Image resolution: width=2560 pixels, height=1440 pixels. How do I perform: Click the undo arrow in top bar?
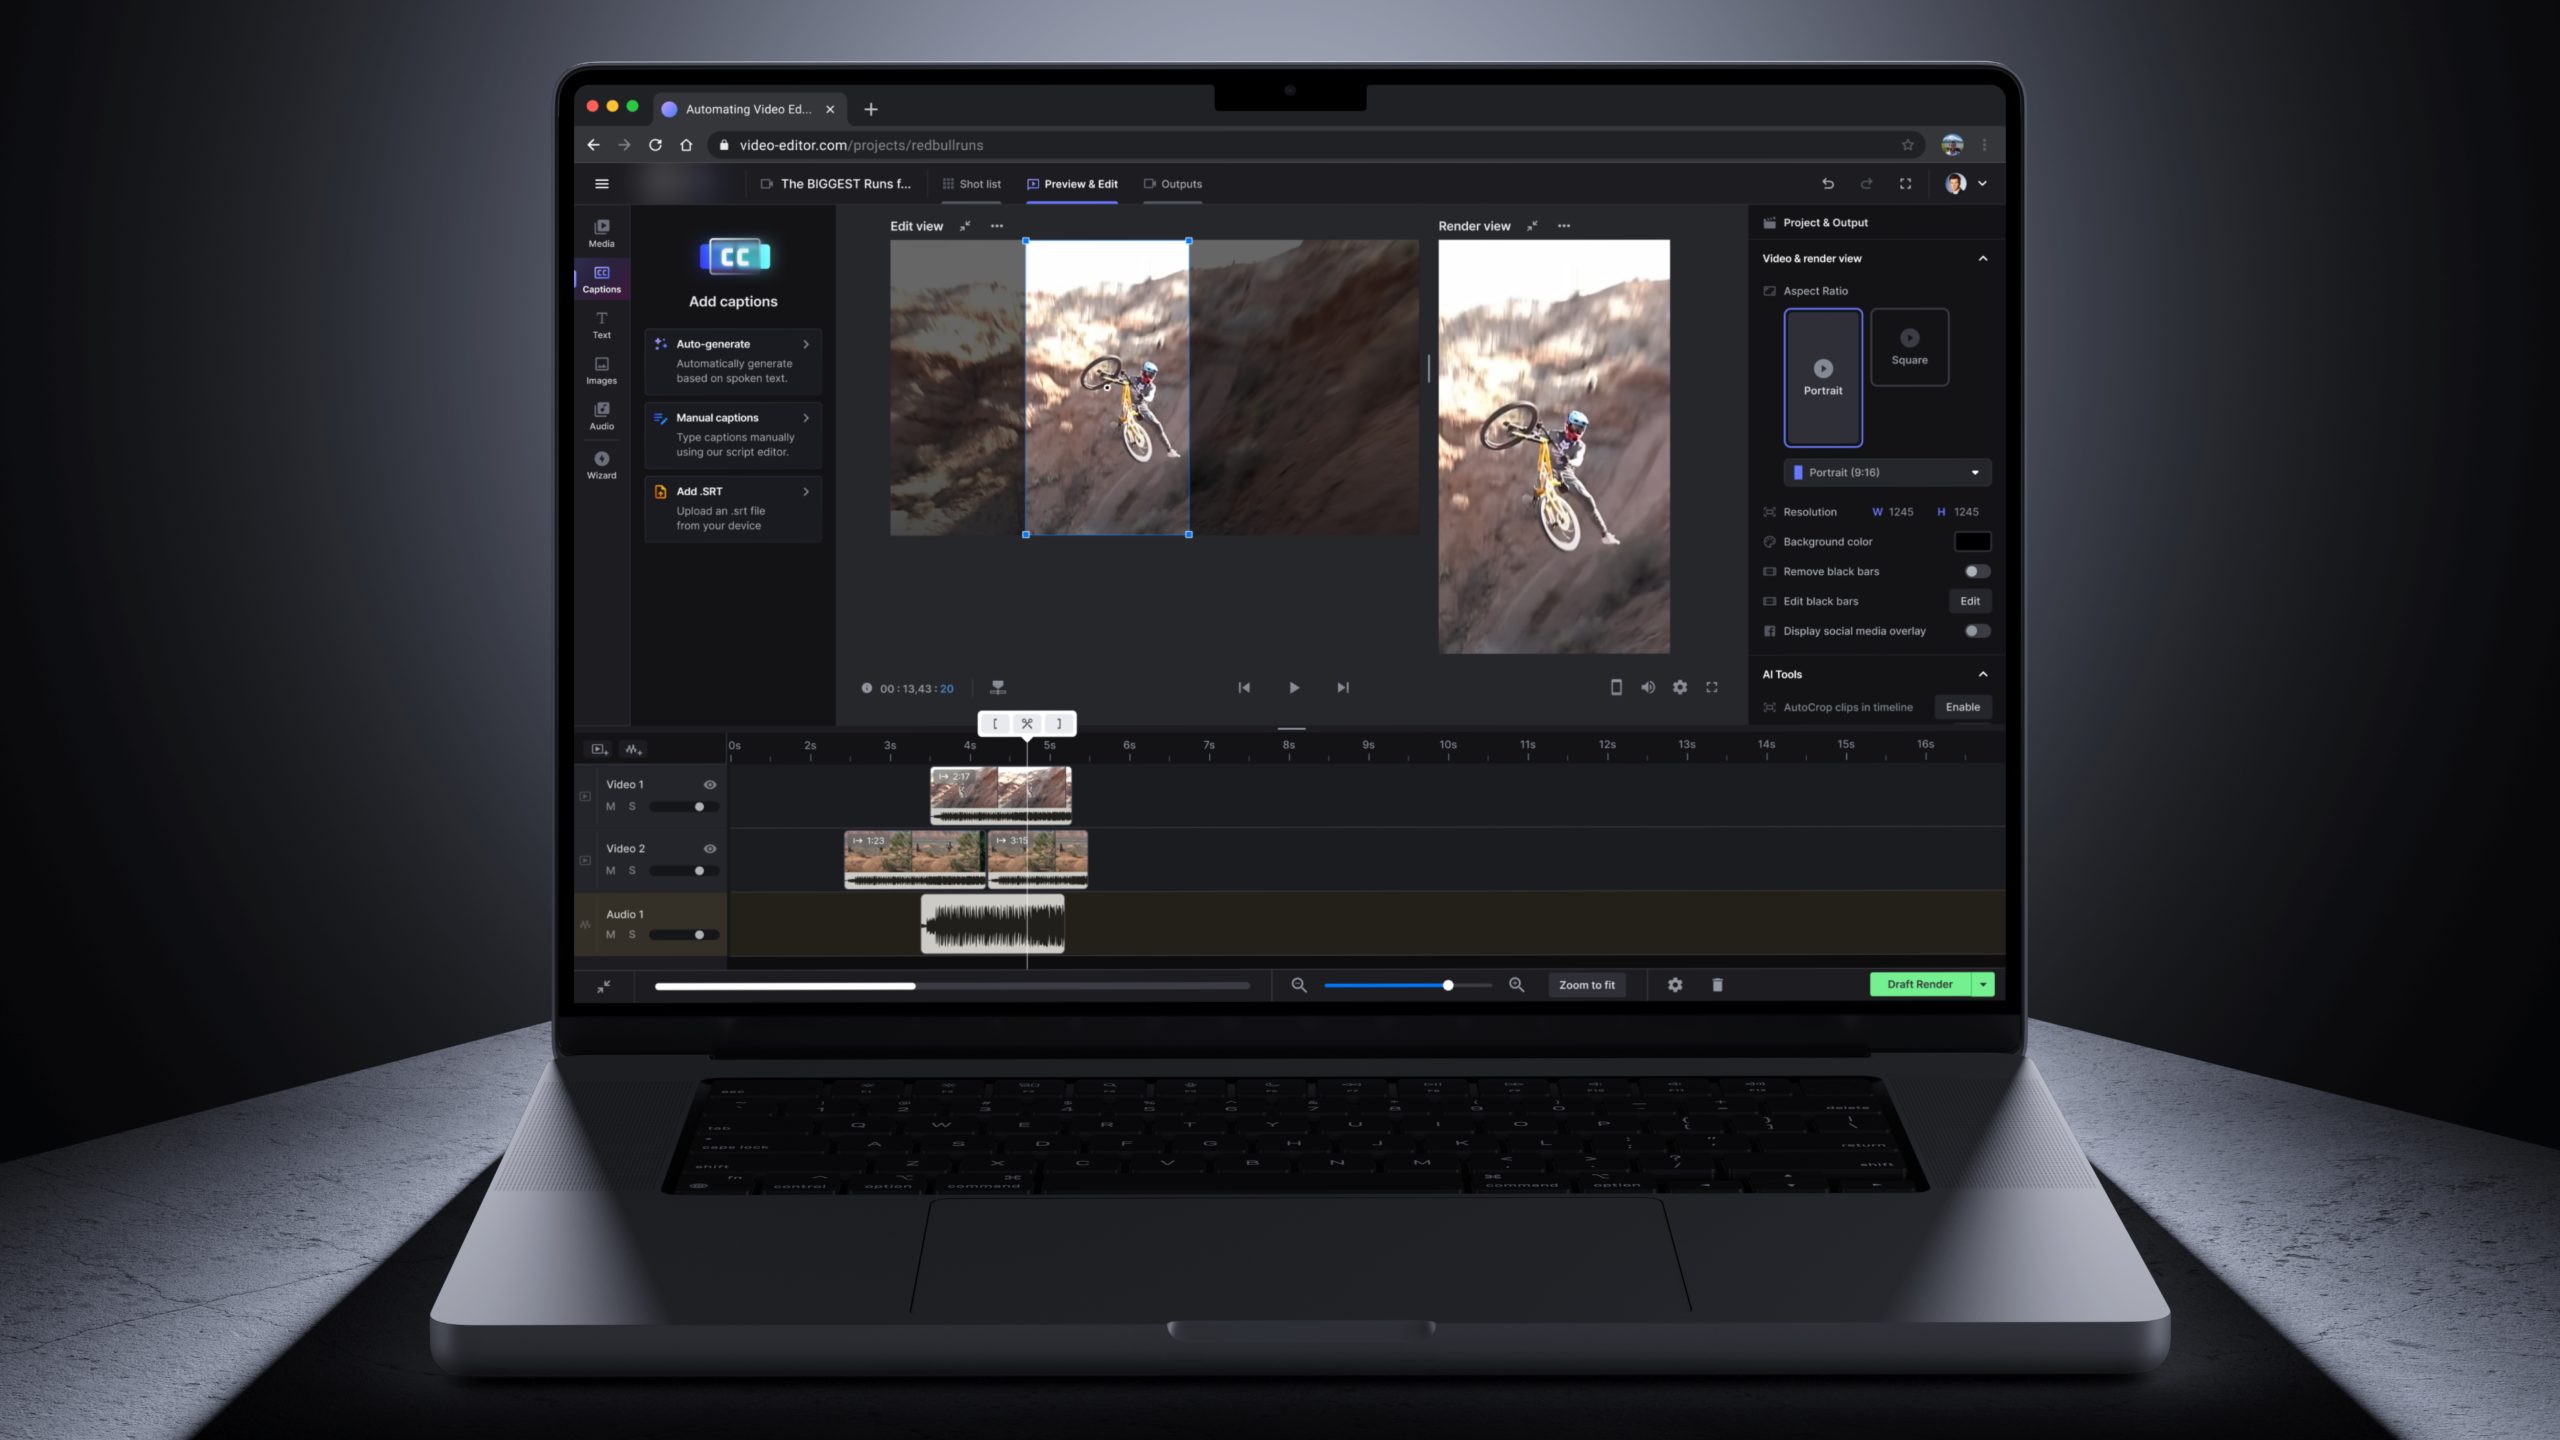point(1828,184)
